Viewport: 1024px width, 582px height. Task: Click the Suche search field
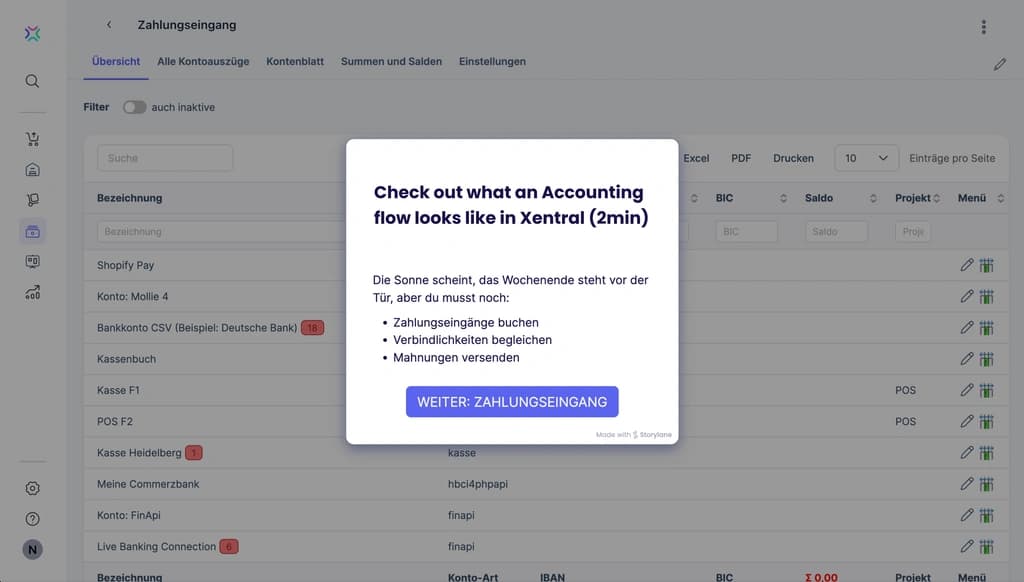tap(165, 158)
